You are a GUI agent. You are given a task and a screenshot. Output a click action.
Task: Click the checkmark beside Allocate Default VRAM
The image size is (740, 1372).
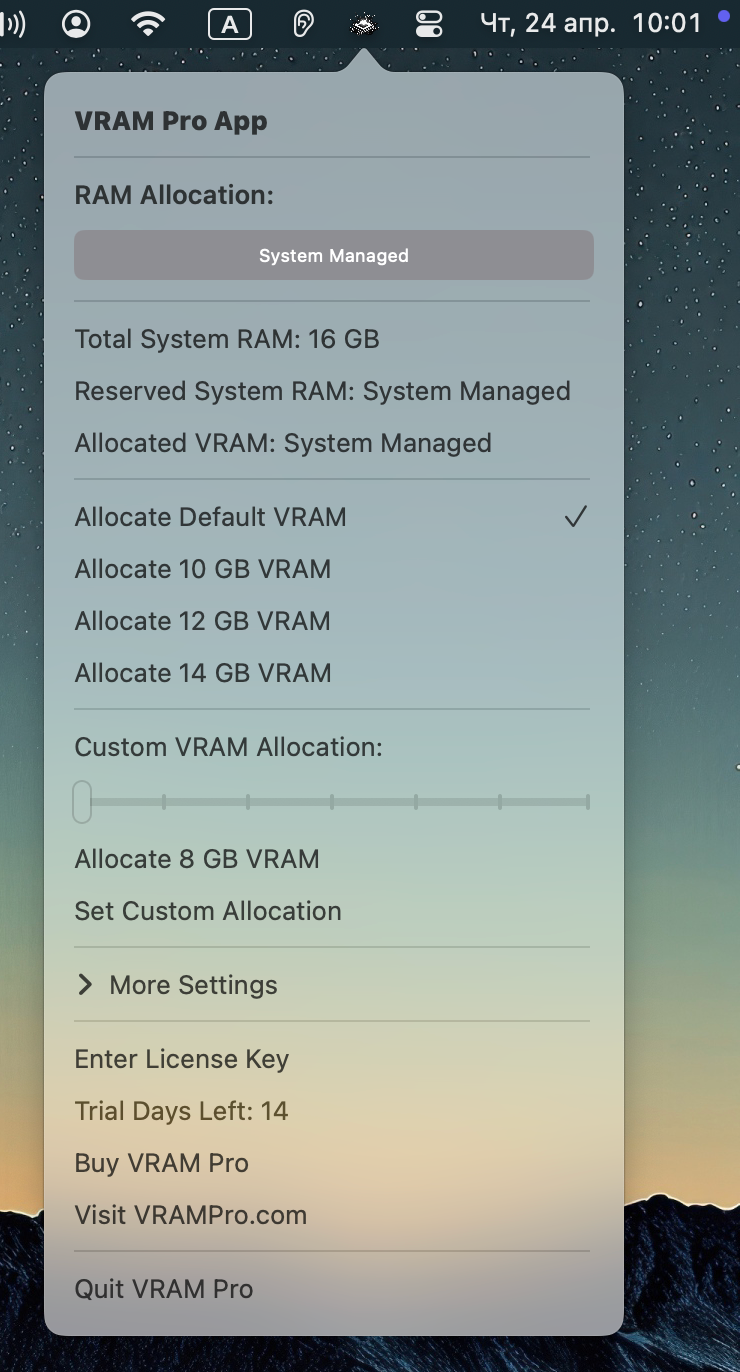(575, 517)
